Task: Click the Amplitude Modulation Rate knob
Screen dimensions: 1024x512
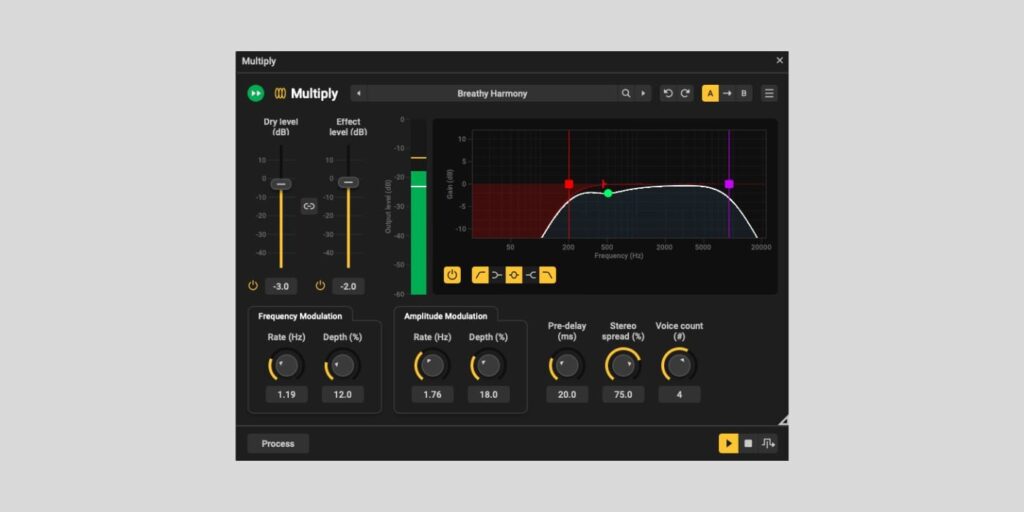Action: pyautogui.click(x=432, y=366)
